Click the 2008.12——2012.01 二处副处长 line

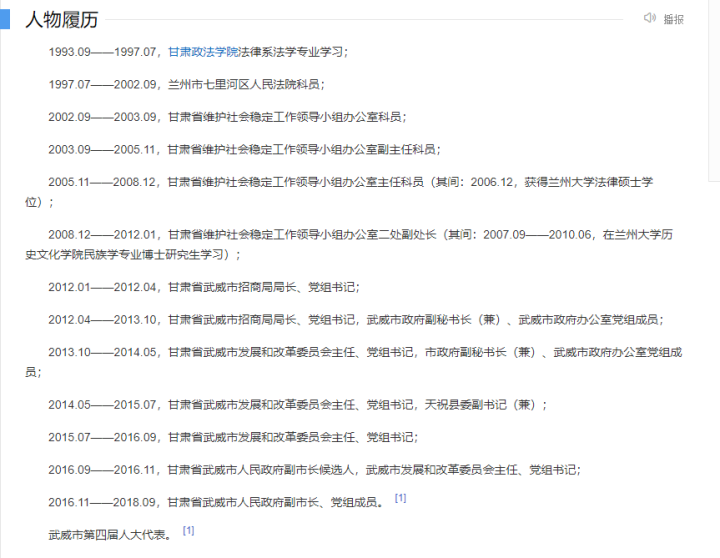click(360, 235)
